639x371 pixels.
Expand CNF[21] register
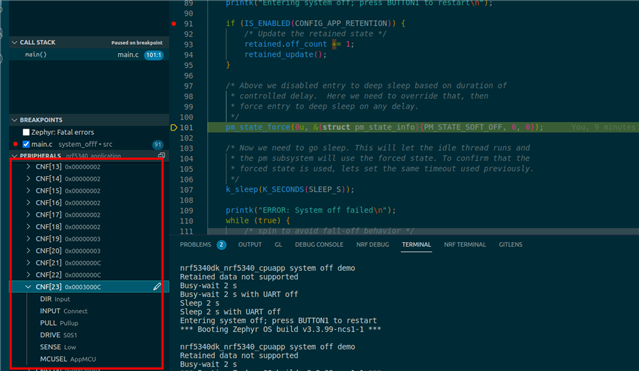[28, 263]
